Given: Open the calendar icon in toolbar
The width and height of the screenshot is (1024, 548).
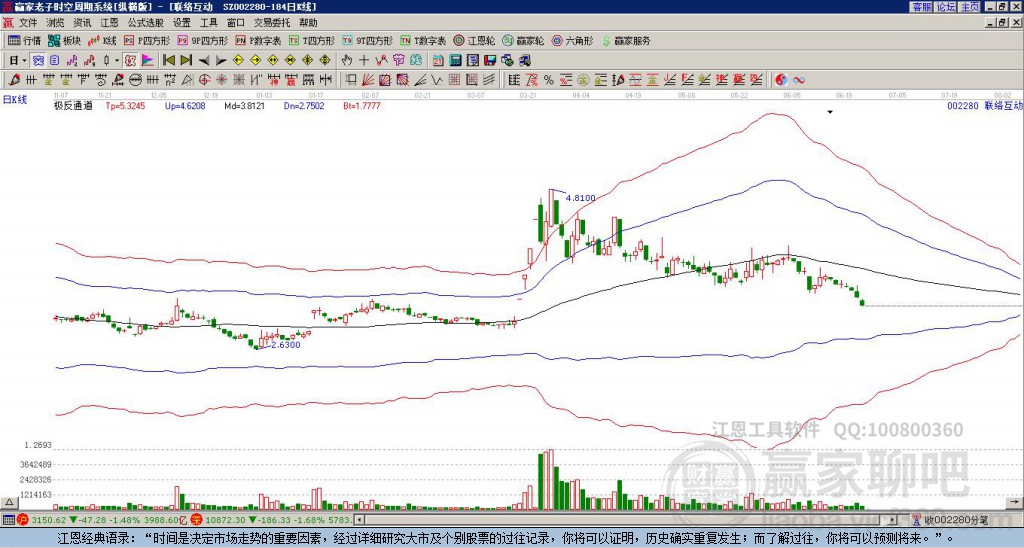Looking at the screenshot, I should pyautogui.click(x=438, y=61).
